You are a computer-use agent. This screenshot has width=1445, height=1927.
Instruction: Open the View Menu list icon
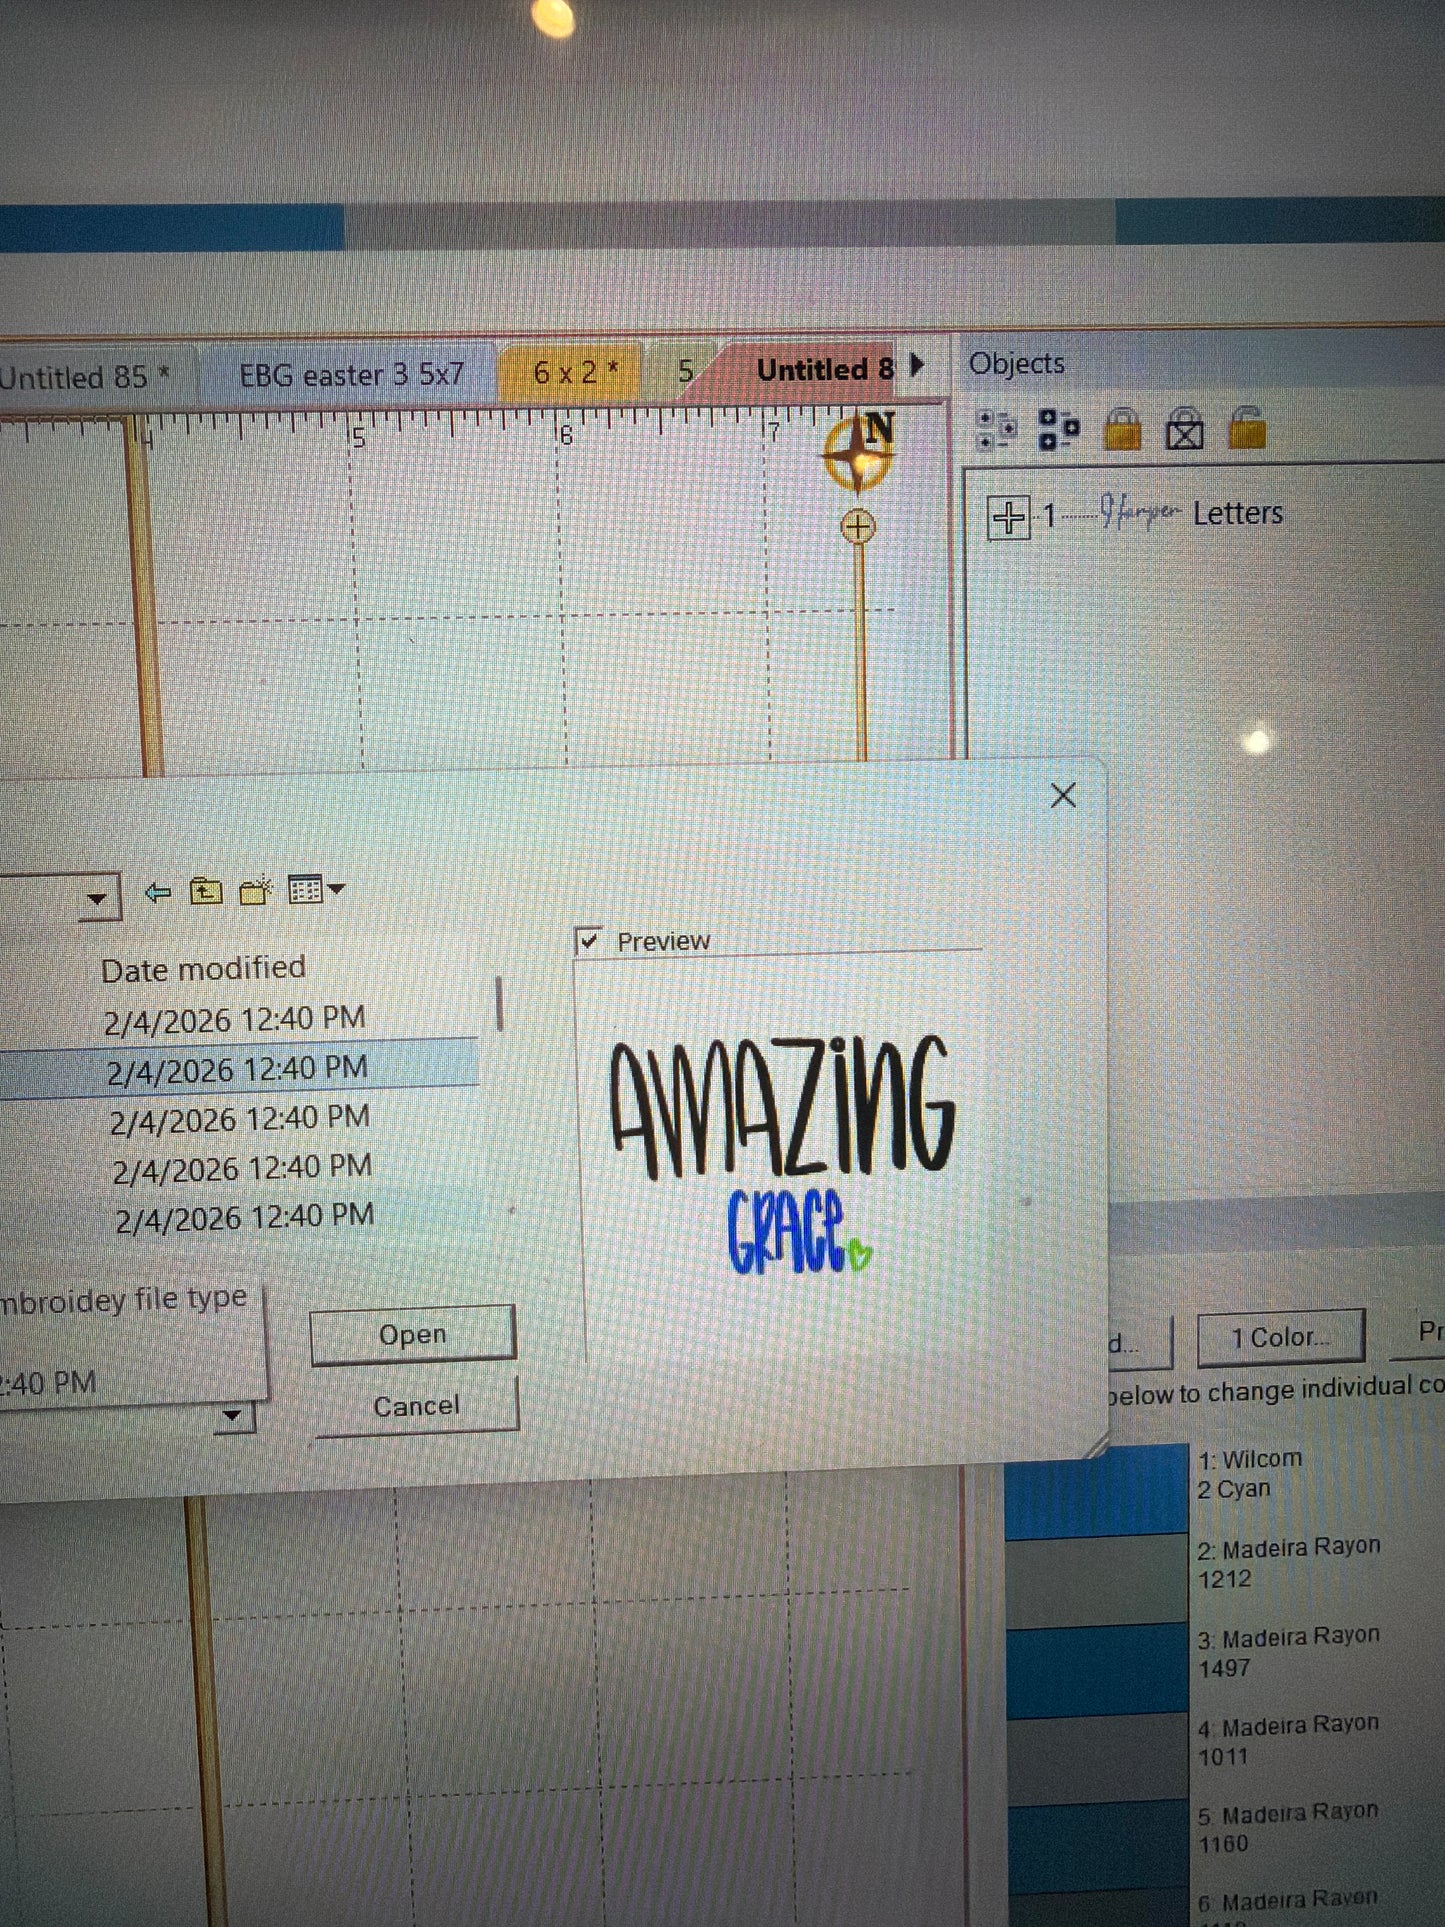pyautogui.click(x=305, y=889)
